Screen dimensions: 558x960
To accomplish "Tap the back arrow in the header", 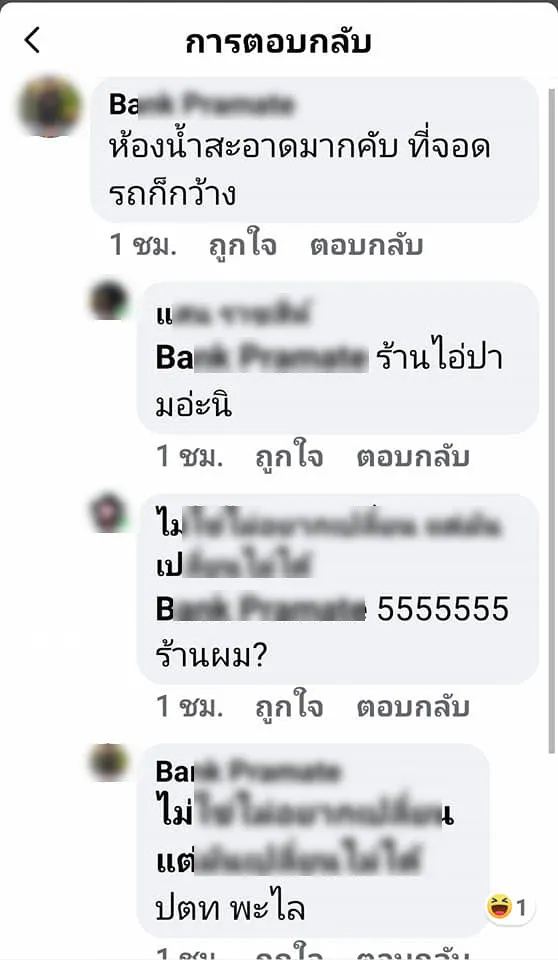I will point(32,40).
